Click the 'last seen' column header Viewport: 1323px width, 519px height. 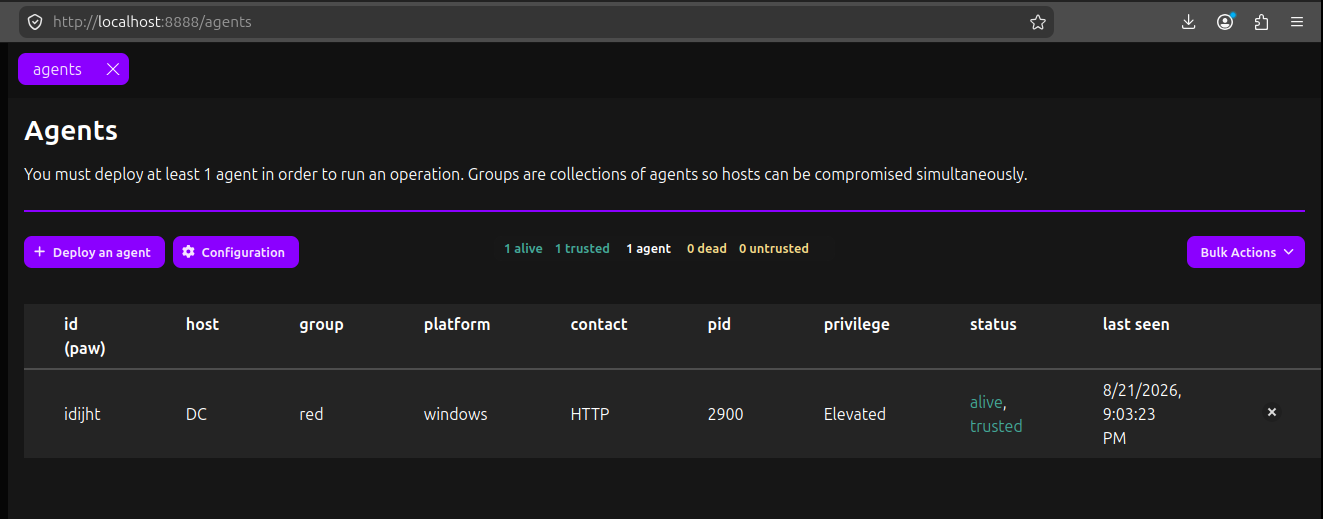pos(1136,324)
